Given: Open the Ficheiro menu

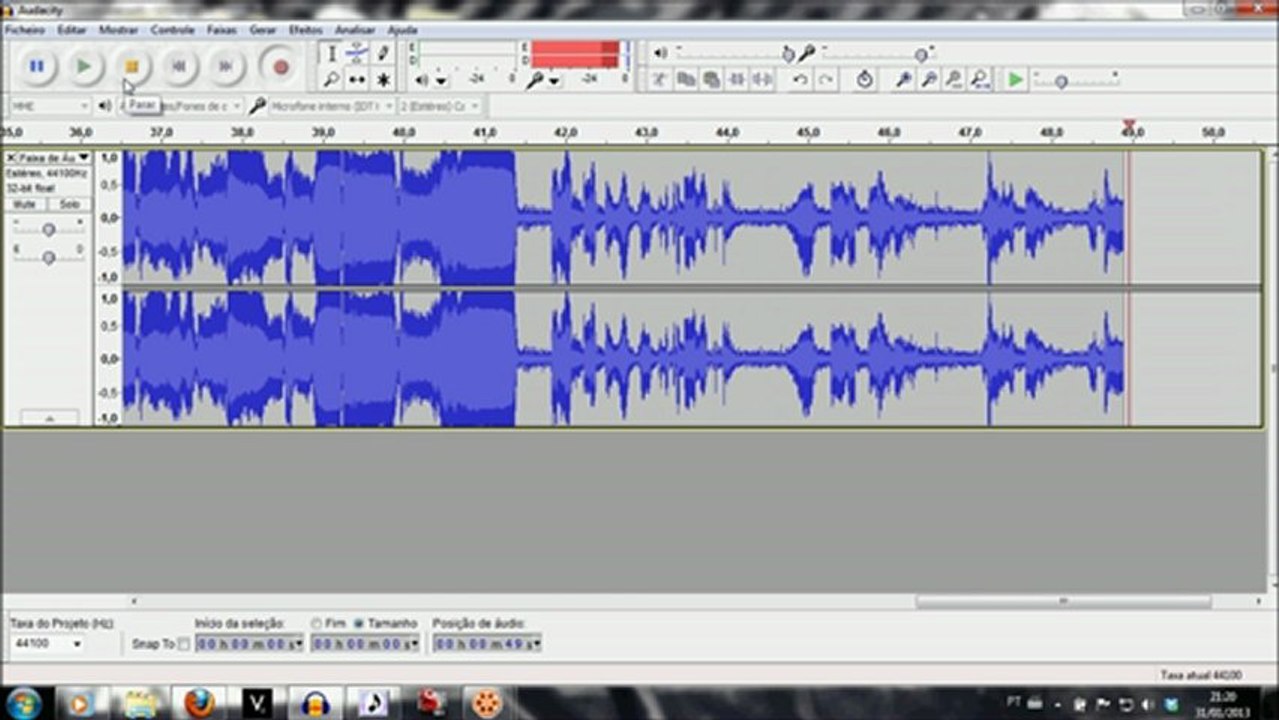Looking at the screenshot, I should pyautogui.click(x=25, y=30).
